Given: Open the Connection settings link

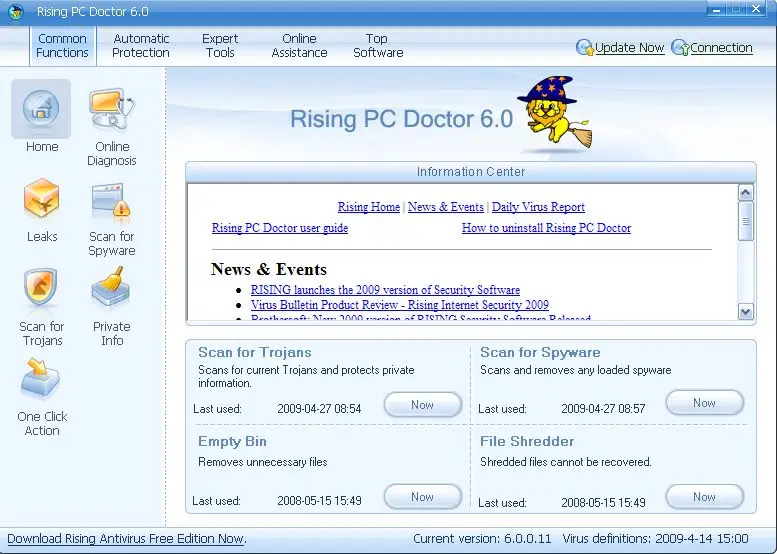Looking at the screenshot, I should point(712,48).
